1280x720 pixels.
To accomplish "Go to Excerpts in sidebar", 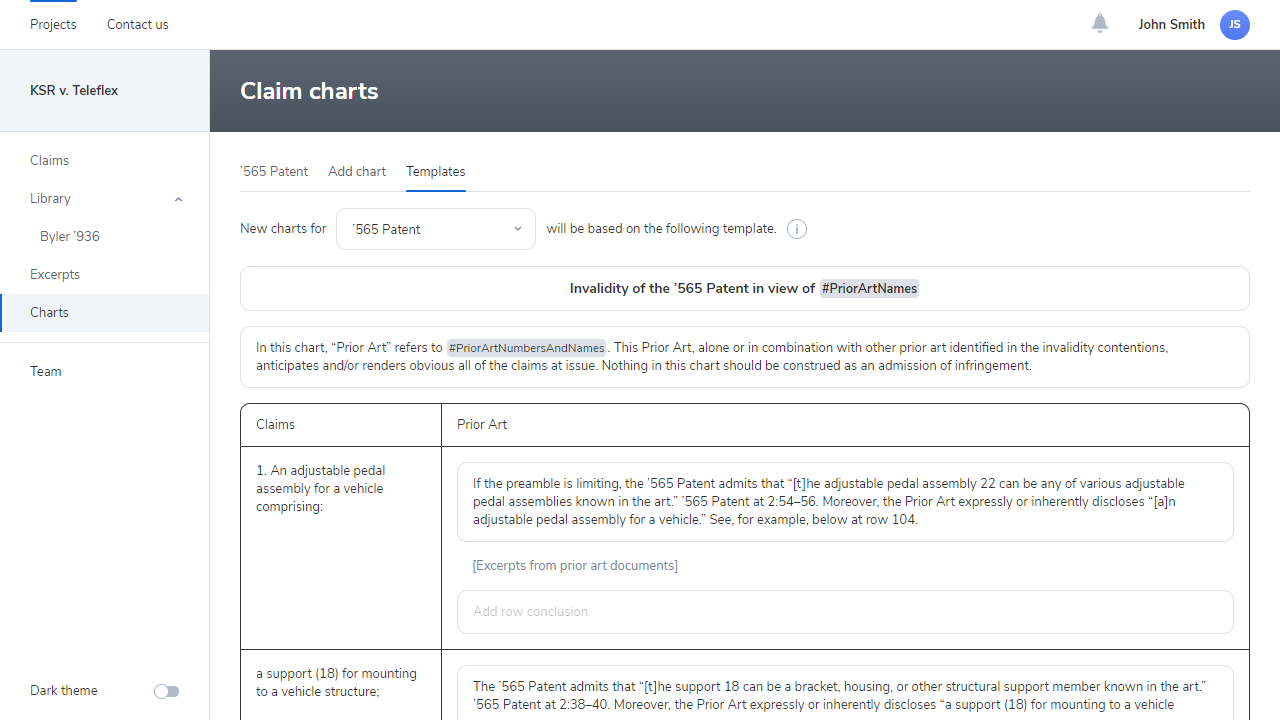I will [105, 274].
